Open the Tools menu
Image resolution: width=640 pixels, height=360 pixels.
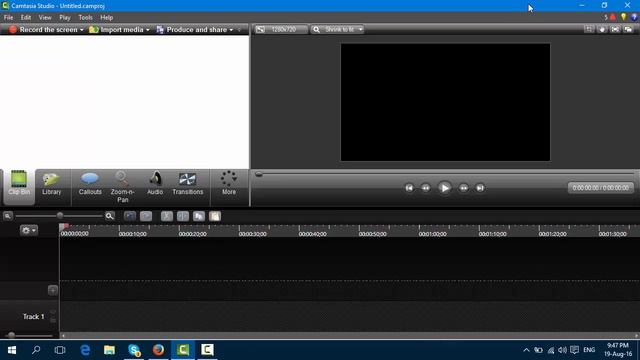[85, 18]
